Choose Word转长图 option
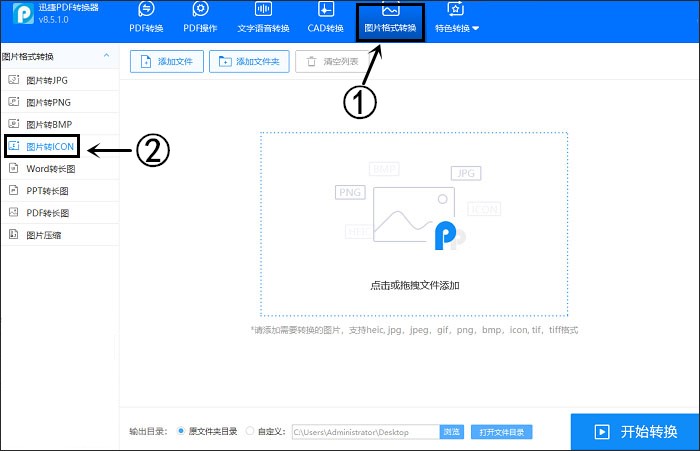This screenshot has height=451, width=700. [60, 169]
